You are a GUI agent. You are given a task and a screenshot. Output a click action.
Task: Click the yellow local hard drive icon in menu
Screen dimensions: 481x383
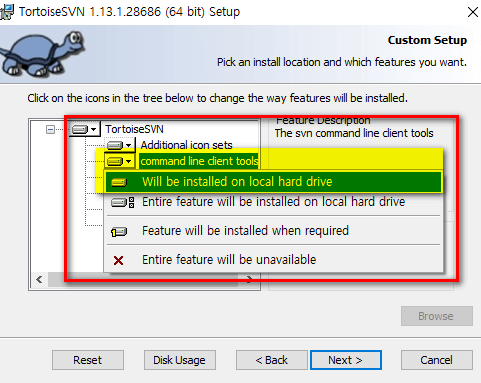[119, 182]
